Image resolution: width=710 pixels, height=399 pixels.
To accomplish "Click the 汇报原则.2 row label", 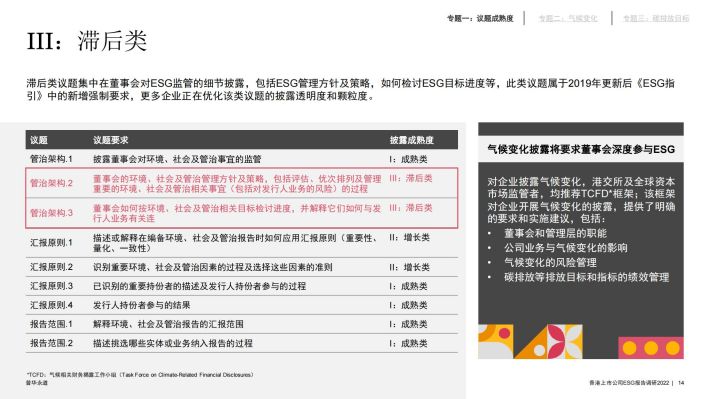I will [x=51, y=267].
